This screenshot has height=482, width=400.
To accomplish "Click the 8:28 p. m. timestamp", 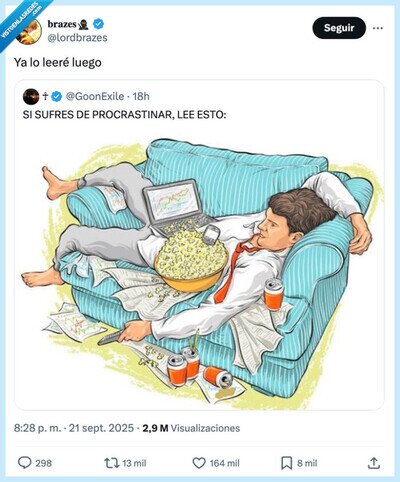I will click(x=38, y=428).
